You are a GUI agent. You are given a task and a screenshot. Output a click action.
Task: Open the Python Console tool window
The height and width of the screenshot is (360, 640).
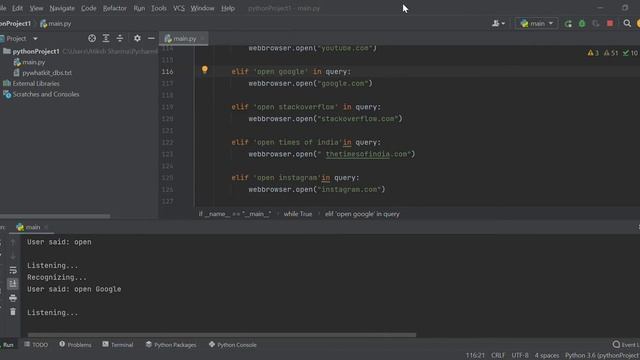[233, 345]
